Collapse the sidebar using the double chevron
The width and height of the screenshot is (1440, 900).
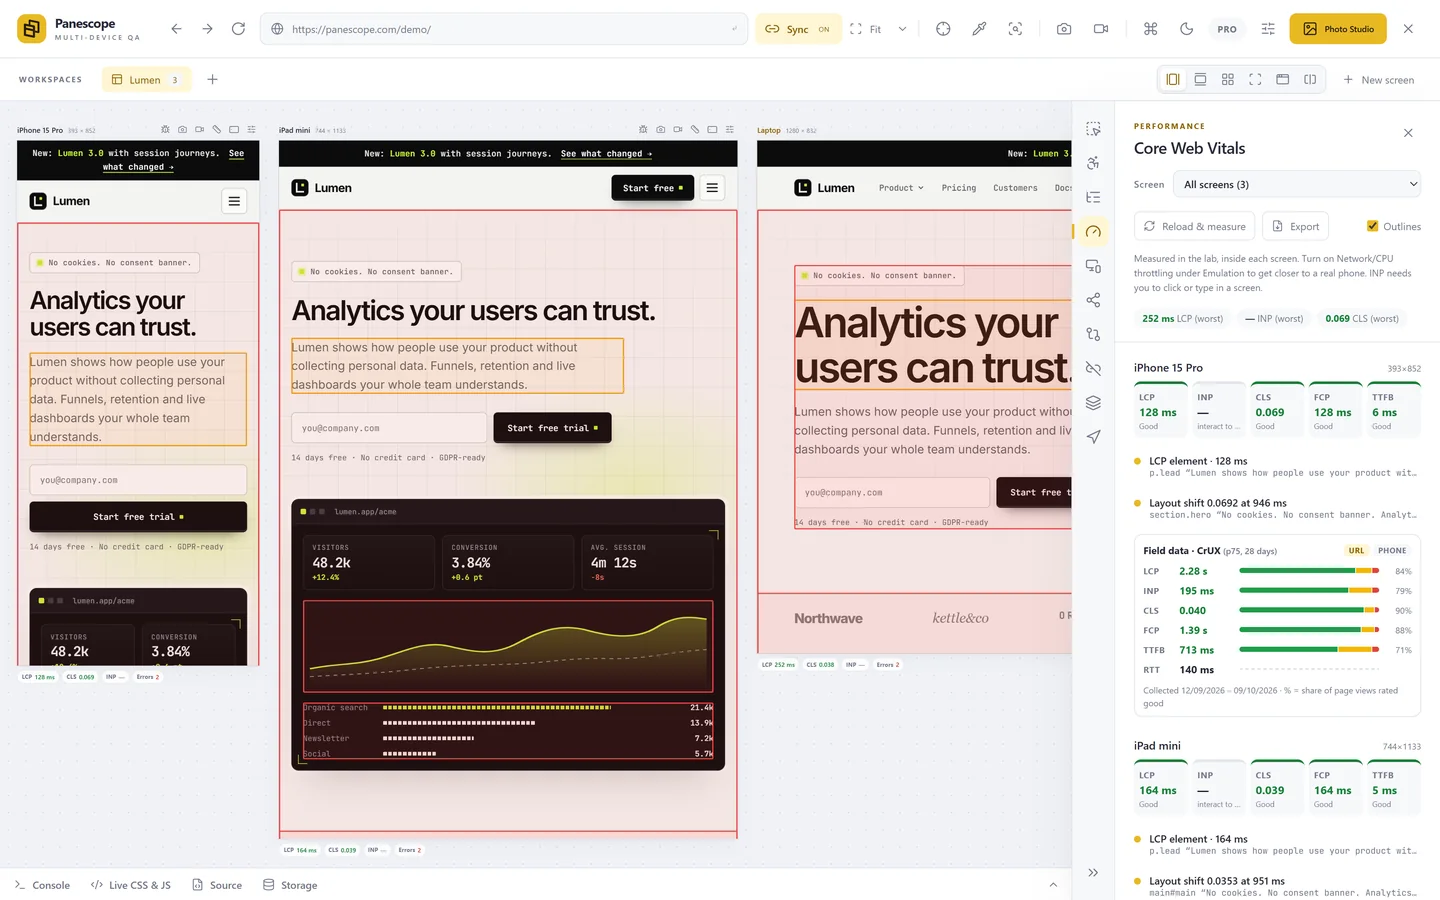[x=1093, y=872]
